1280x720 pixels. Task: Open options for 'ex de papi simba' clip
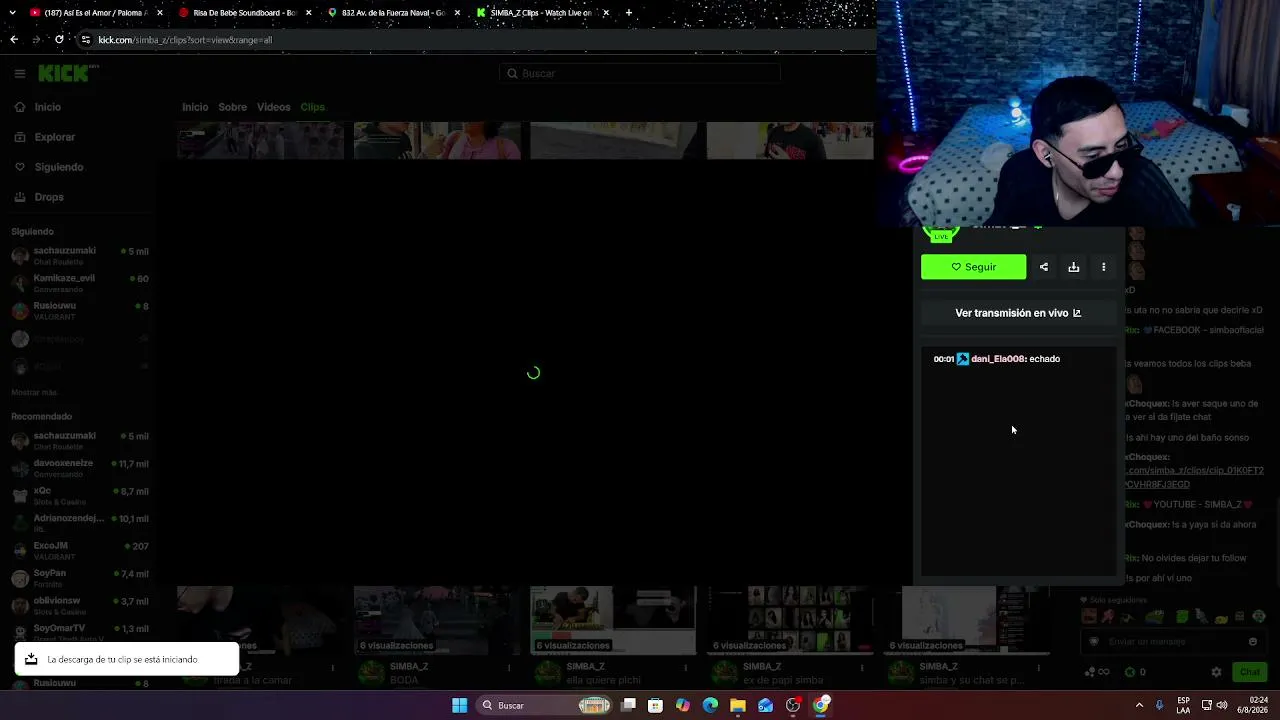click(862, 668)
